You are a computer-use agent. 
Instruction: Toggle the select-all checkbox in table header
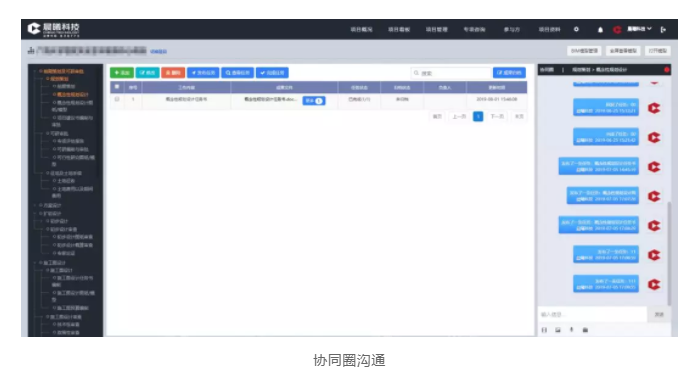[117, 87]
